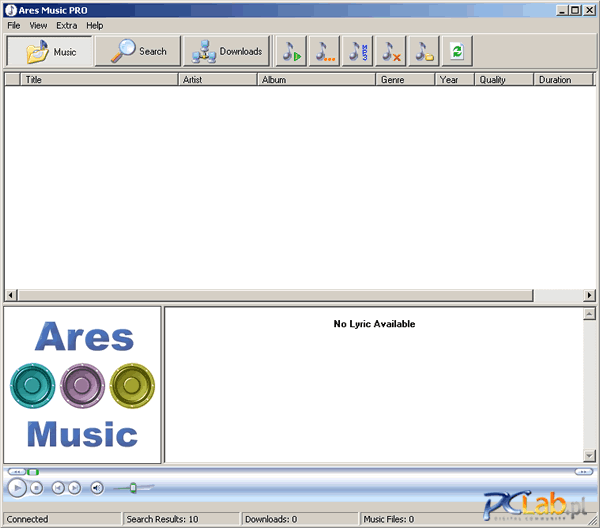Mute the player sound
Screen dimensions: 600x528
(x=97, y=488)
